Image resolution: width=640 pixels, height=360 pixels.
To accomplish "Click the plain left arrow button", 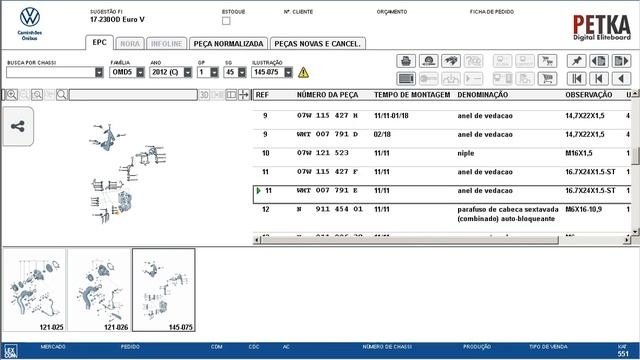I will 621,78.
